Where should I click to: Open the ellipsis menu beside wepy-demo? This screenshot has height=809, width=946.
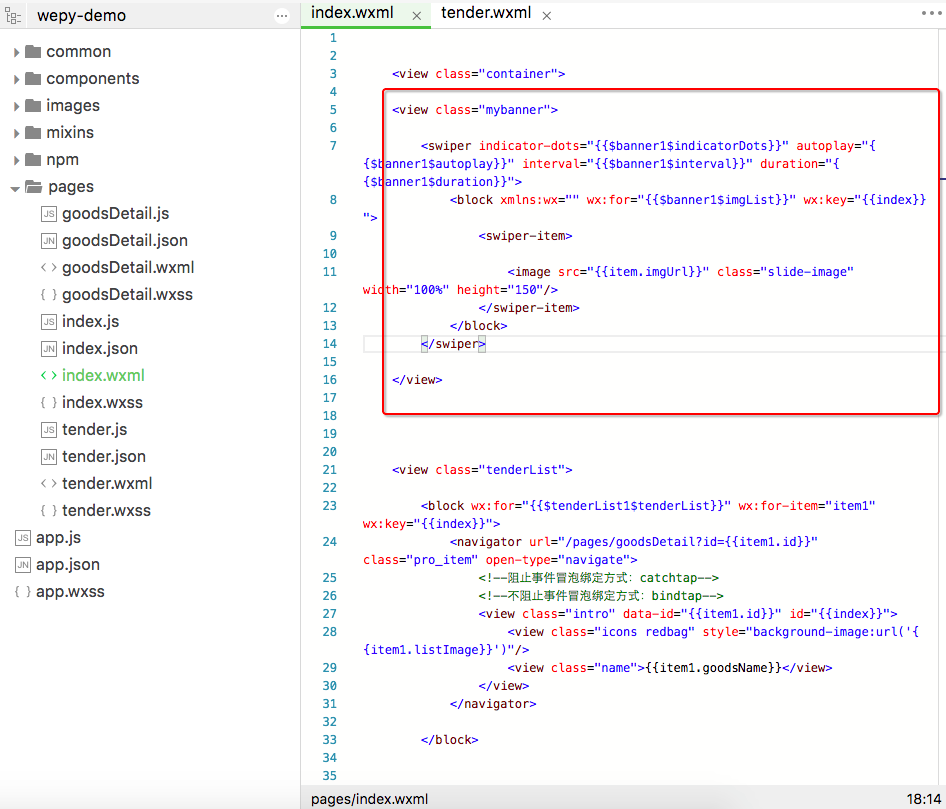pos(280,15)
